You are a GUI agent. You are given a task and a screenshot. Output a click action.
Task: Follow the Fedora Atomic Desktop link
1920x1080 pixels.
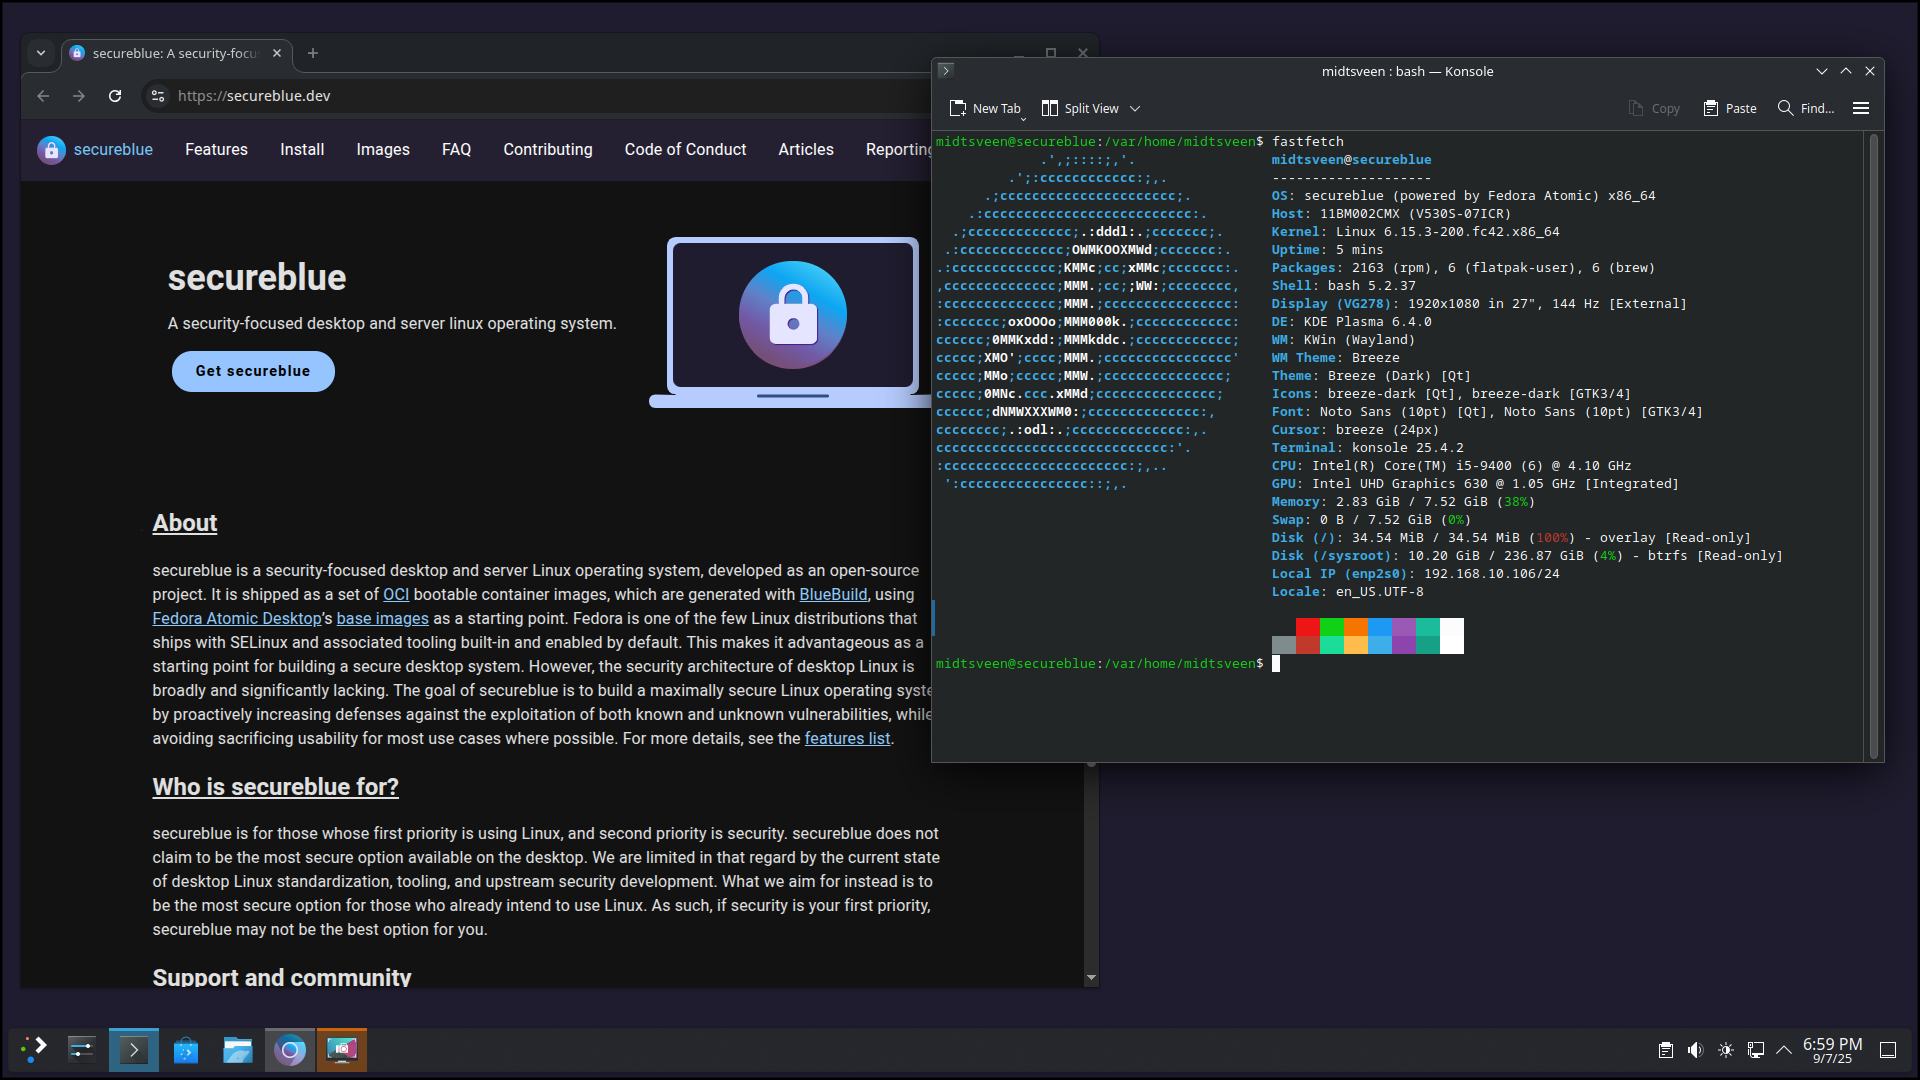pyautogui.click(x=237, y=618)
